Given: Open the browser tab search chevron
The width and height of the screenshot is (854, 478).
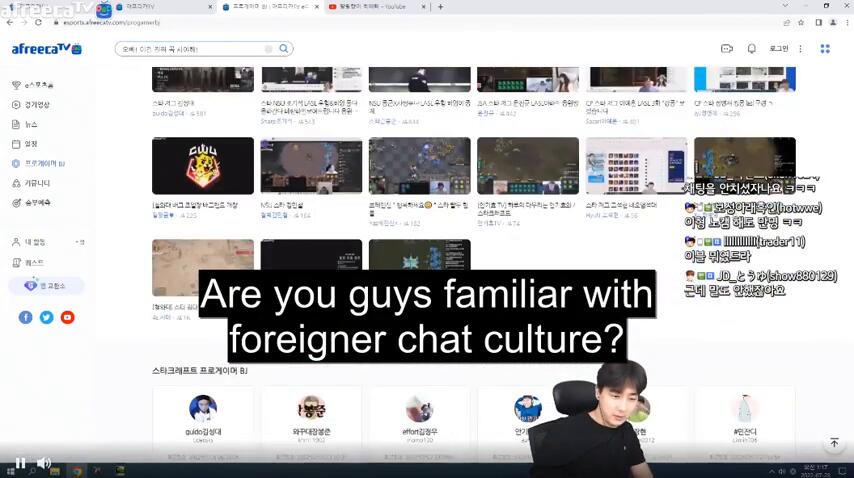Looking at the screenshot, I should pyautogui.click(x=785, y=6).
